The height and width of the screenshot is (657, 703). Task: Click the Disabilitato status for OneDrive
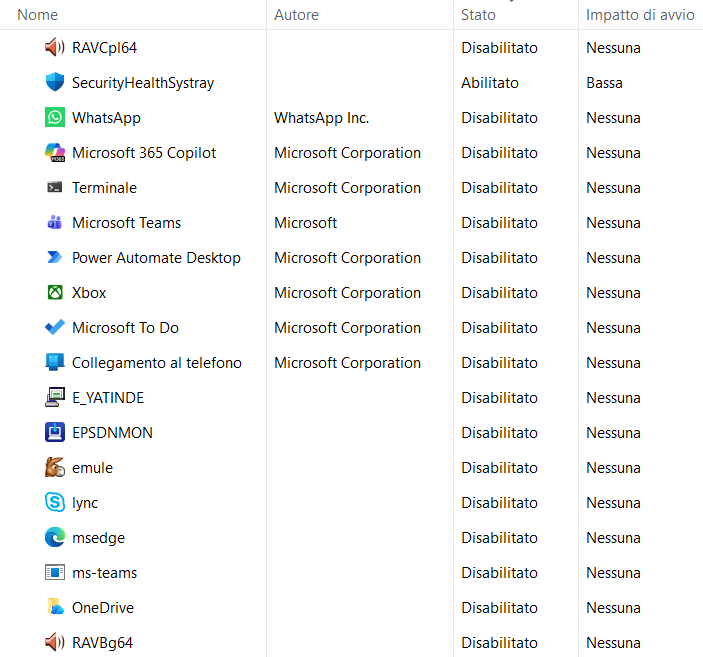coord(499,607)
